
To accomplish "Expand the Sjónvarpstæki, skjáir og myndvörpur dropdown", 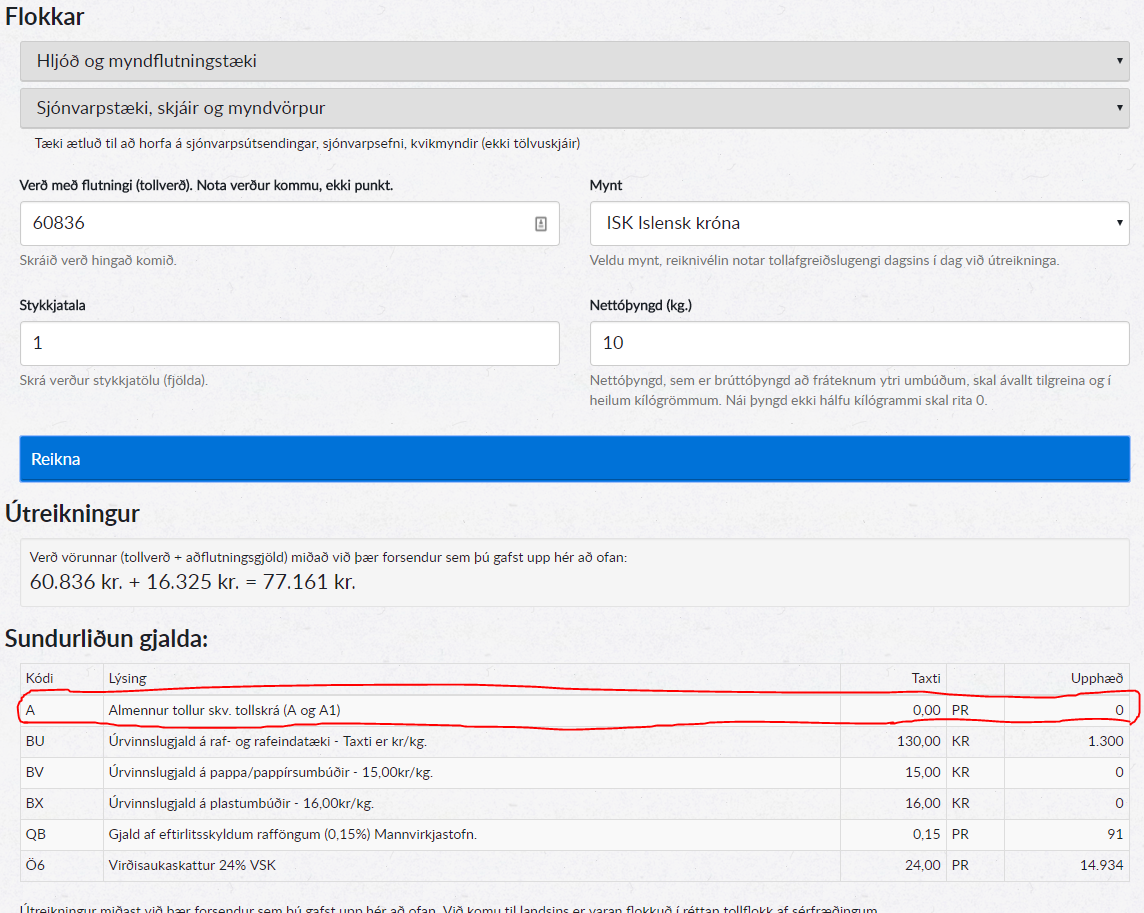I will tap(574, 108).
